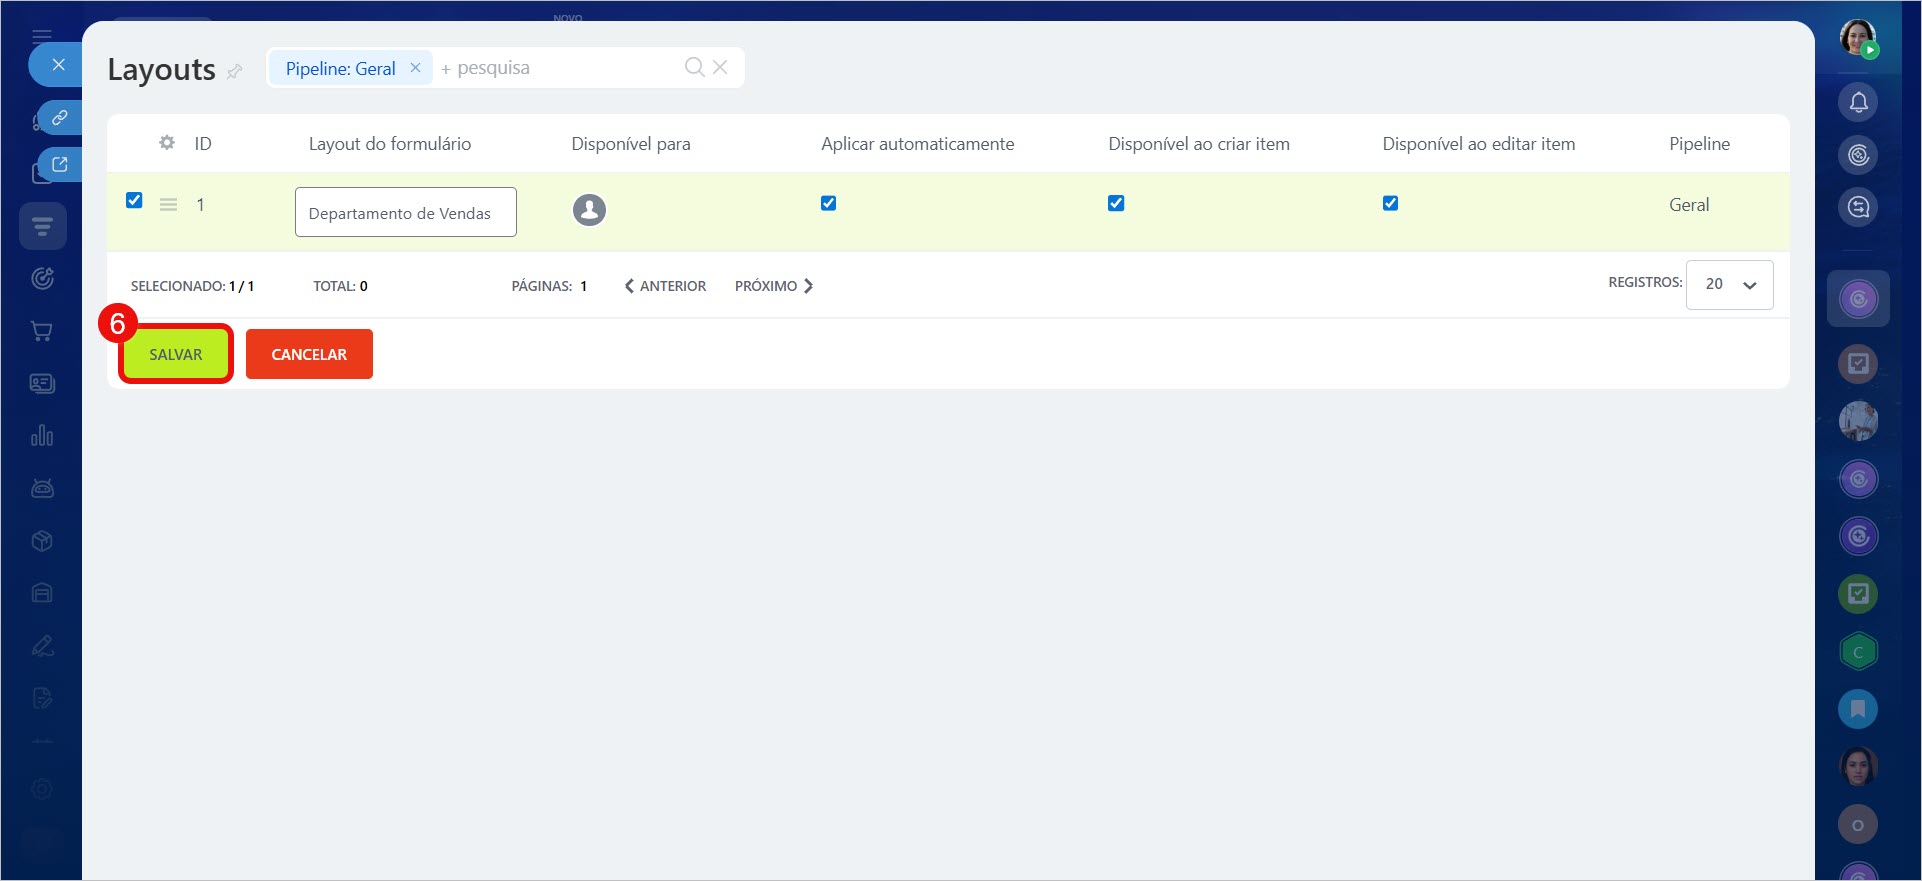Click the Salvar button
This screenshot has width=1922, height=881.
[x=176, y=354]
